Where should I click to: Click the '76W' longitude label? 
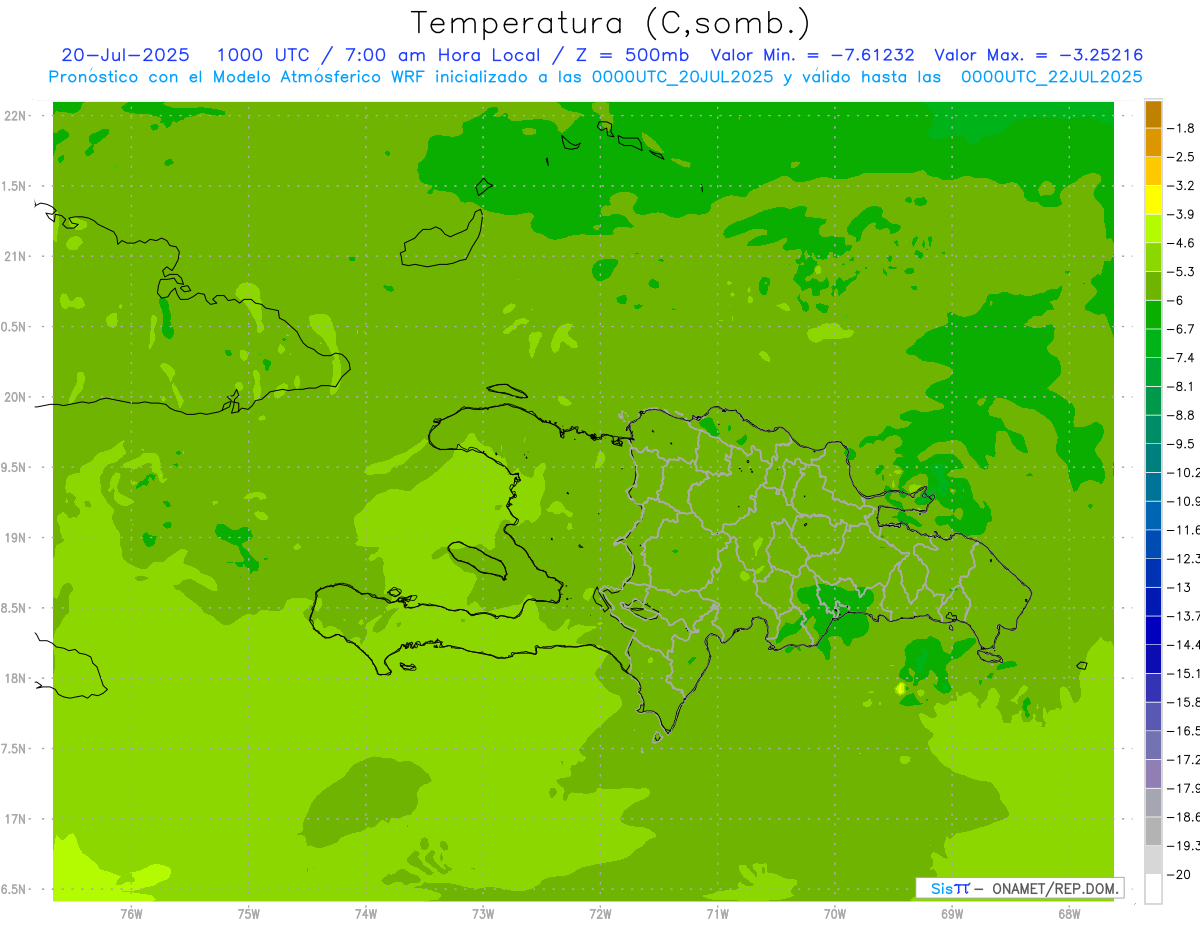pos(131,913)
